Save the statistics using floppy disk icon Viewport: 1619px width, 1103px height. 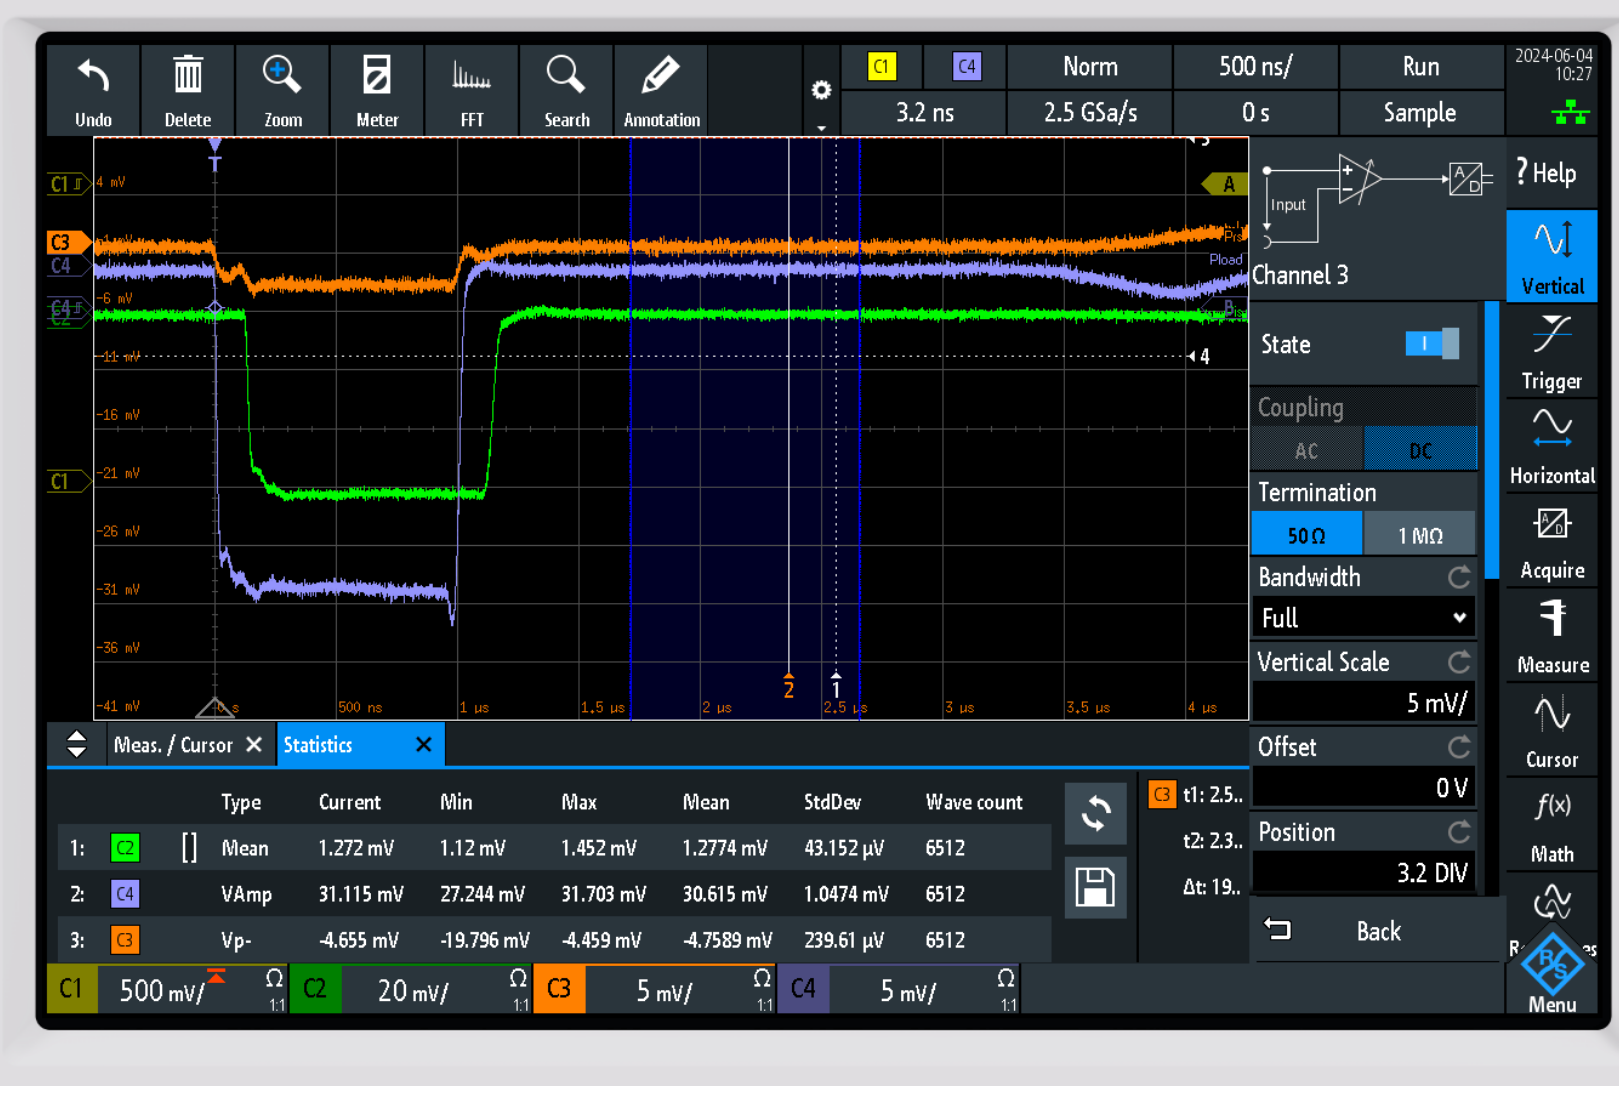pos(1095,887)
